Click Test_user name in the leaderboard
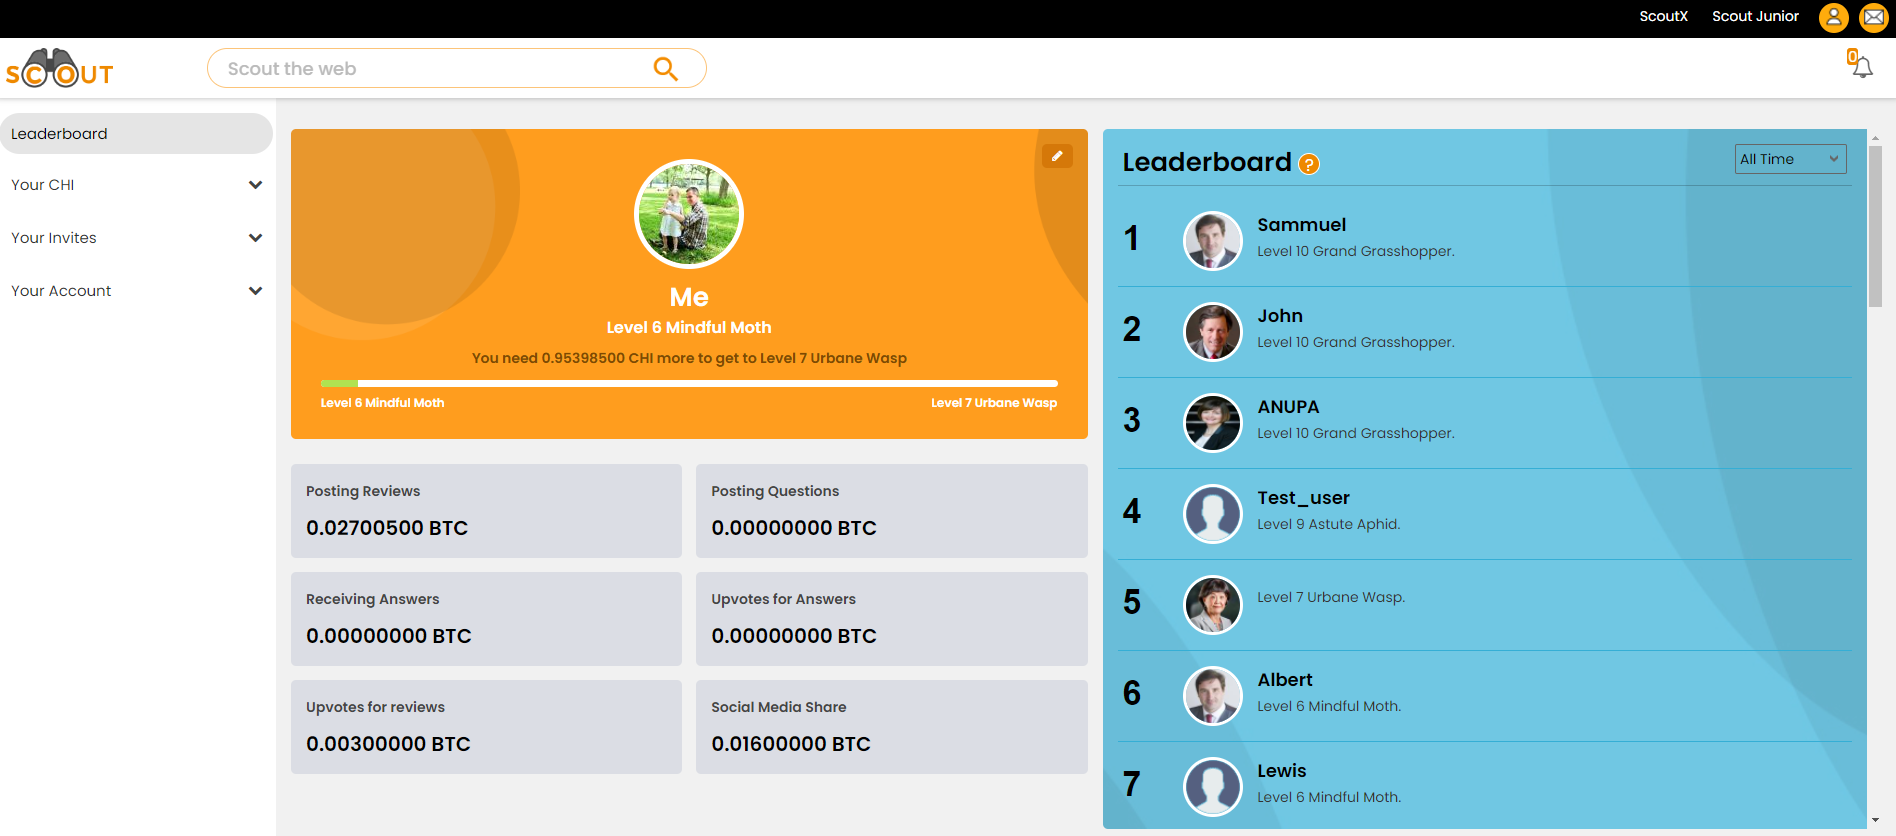This screenshot has width=1896, height=836. click(1303, 498)
